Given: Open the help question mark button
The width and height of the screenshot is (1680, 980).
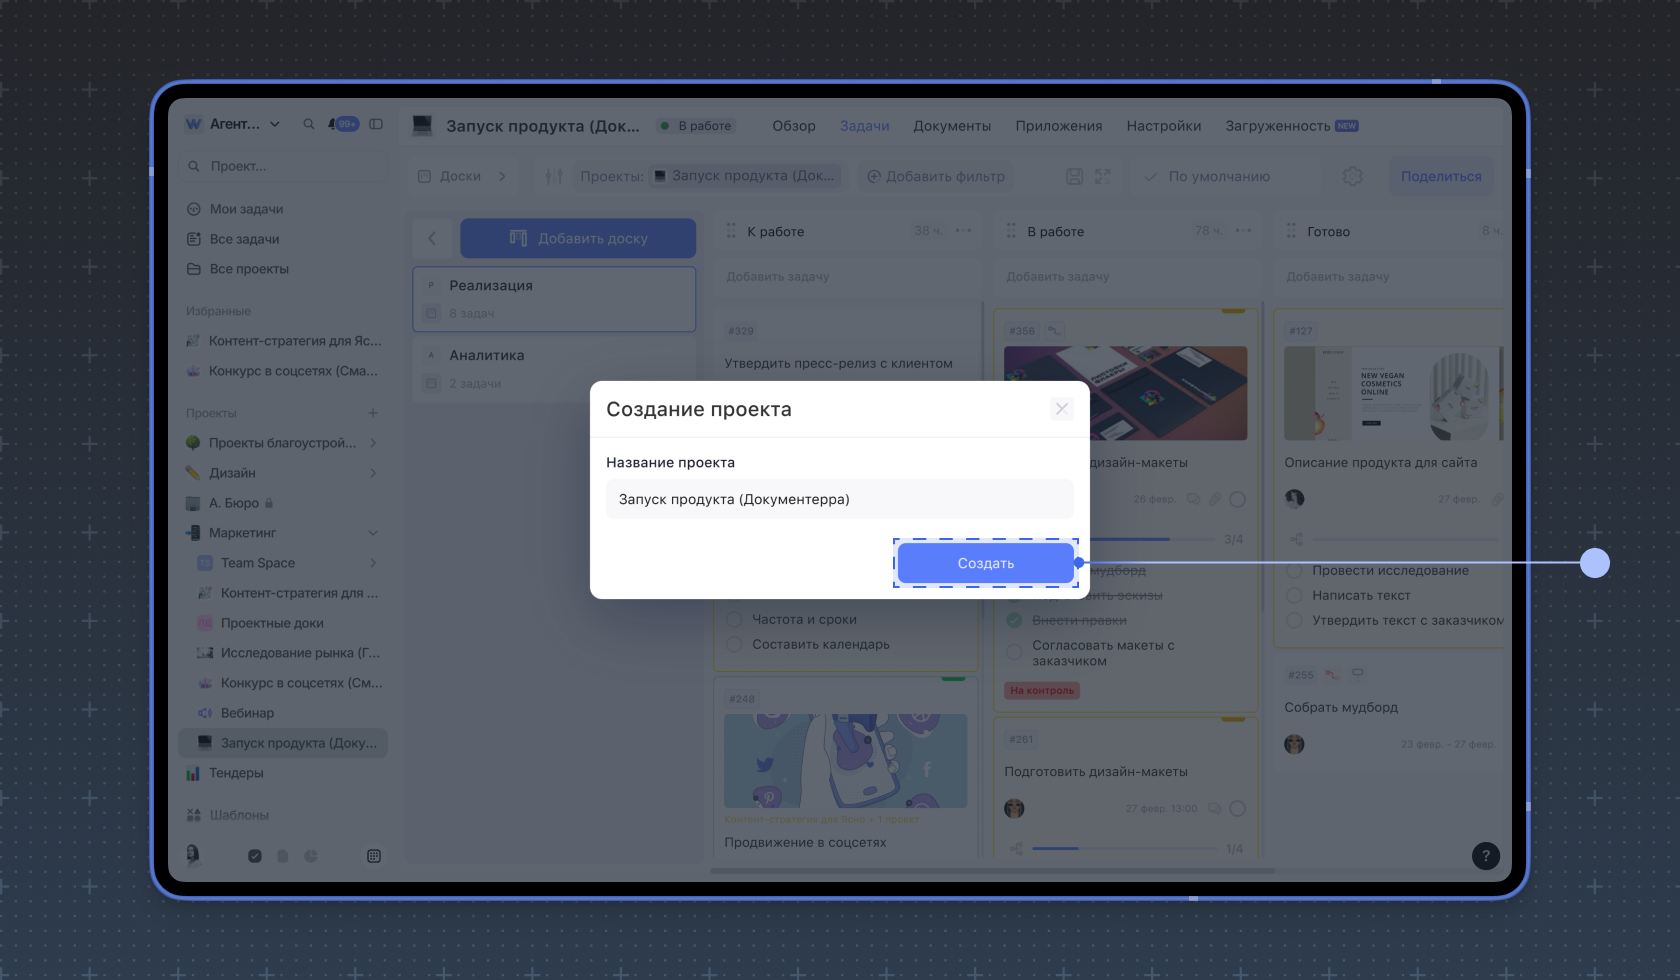Looking at the screenshot, I should click(1485, 855).
